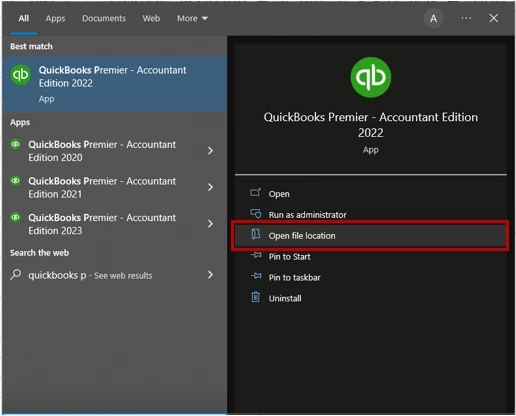Choose Pin to Start
The width and height of the screenshot is (516, 416).
pyautogui.click(x=289, y=257)
